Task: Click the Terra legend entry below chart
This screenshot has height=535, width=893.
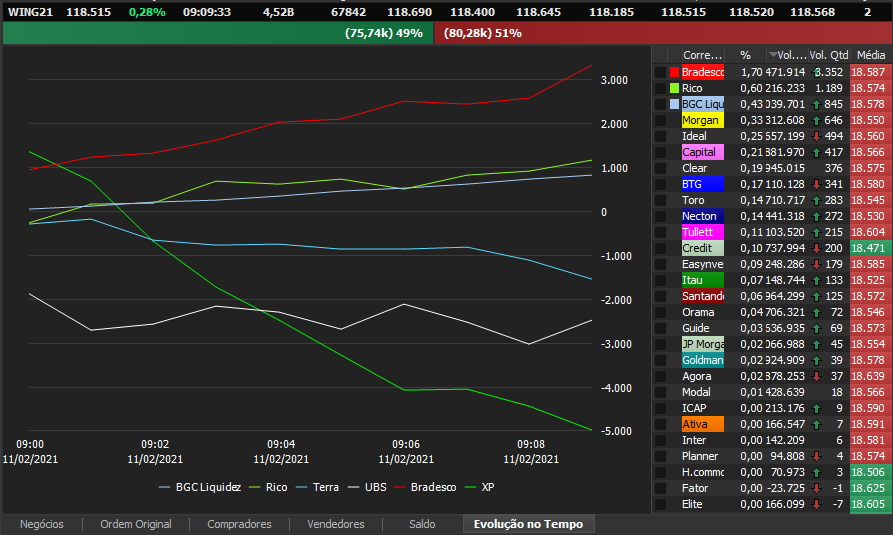Action: click(318, 487)
